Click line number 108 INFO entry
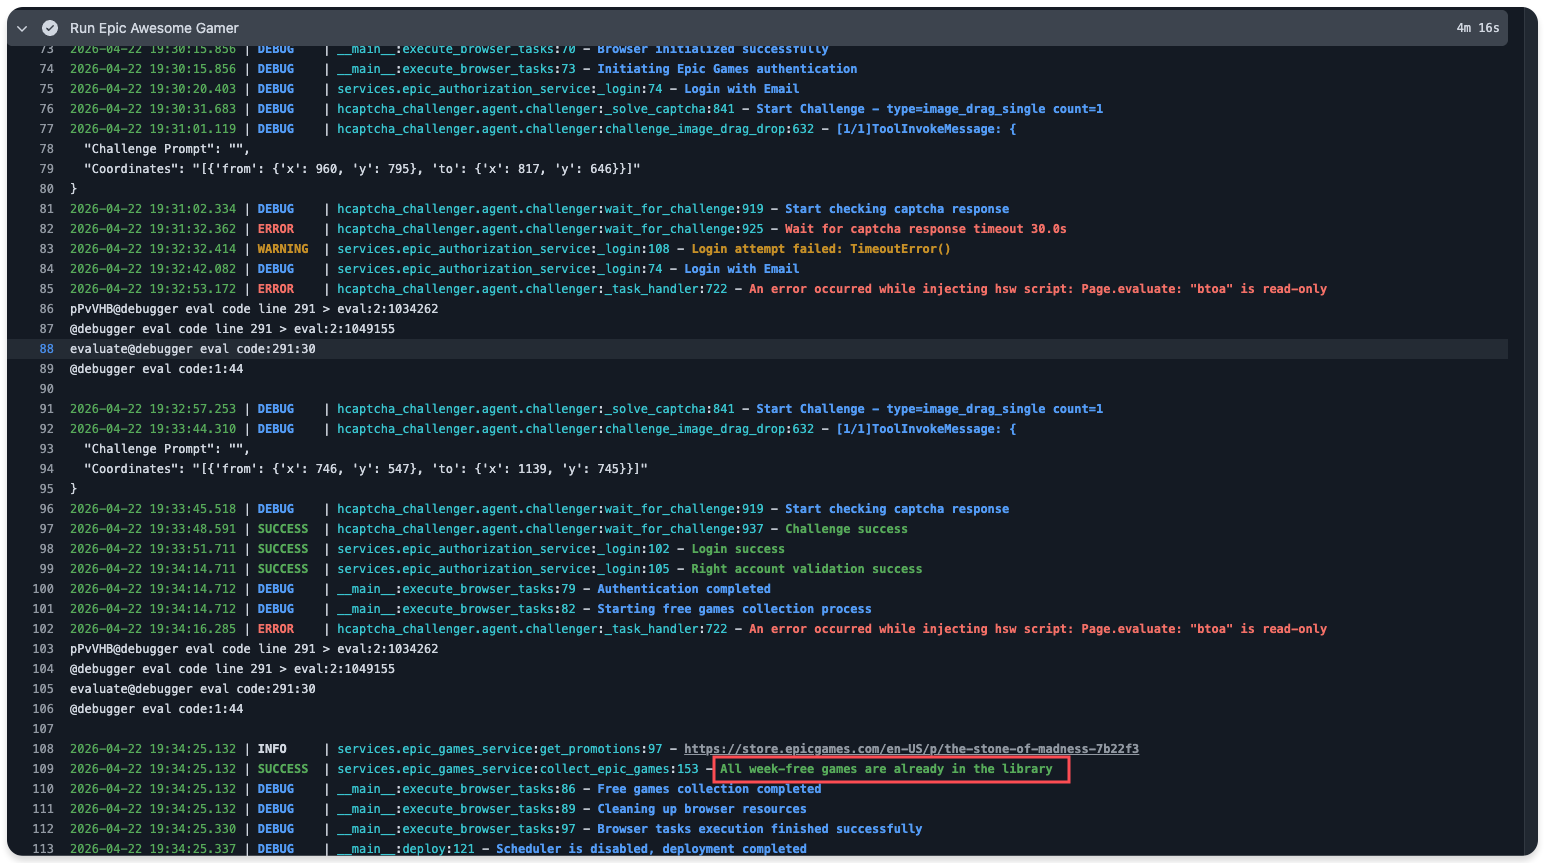The height and width of the screenshot is (863, 1545). coord(43,749)
